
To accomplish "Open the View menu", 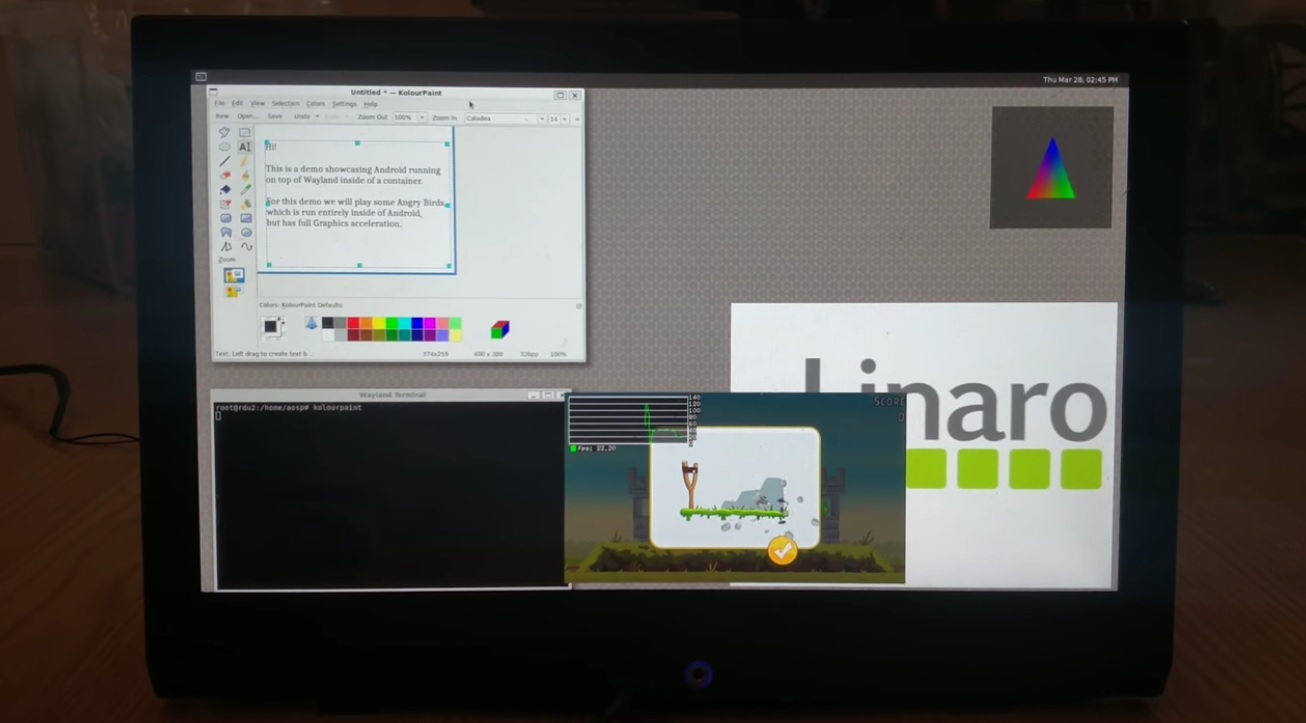I will (x=257, y=103).
